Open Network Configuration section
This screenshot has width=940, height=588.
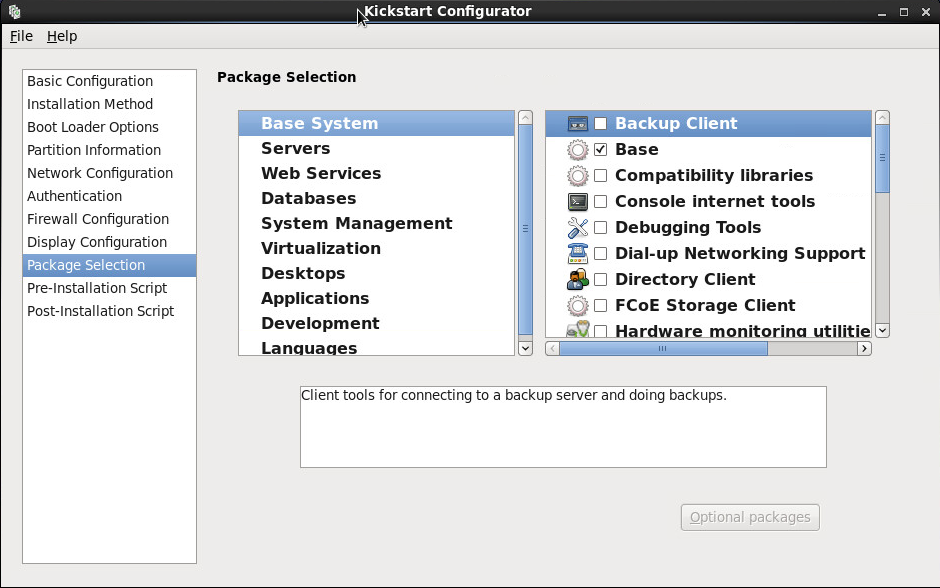(109, 173)
